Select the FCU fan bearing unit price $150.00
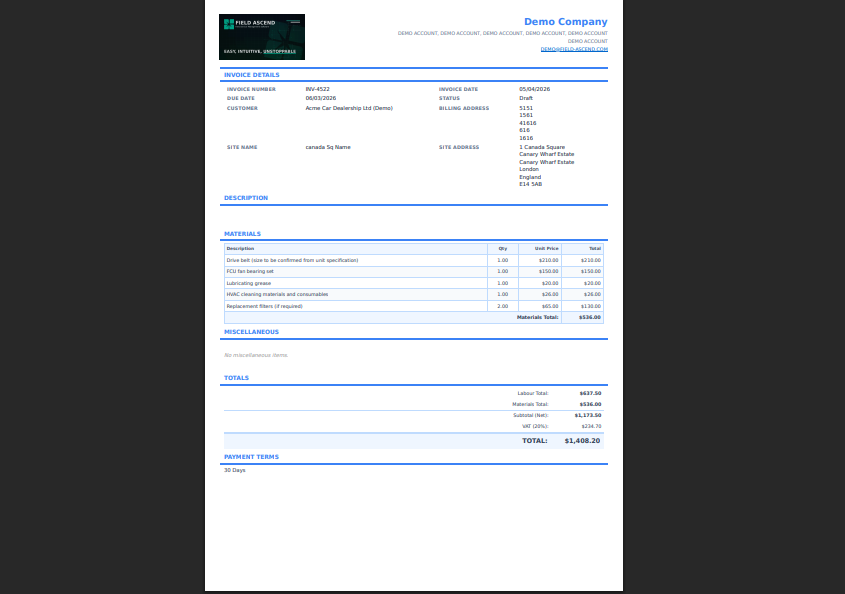 tap(549, 272)
